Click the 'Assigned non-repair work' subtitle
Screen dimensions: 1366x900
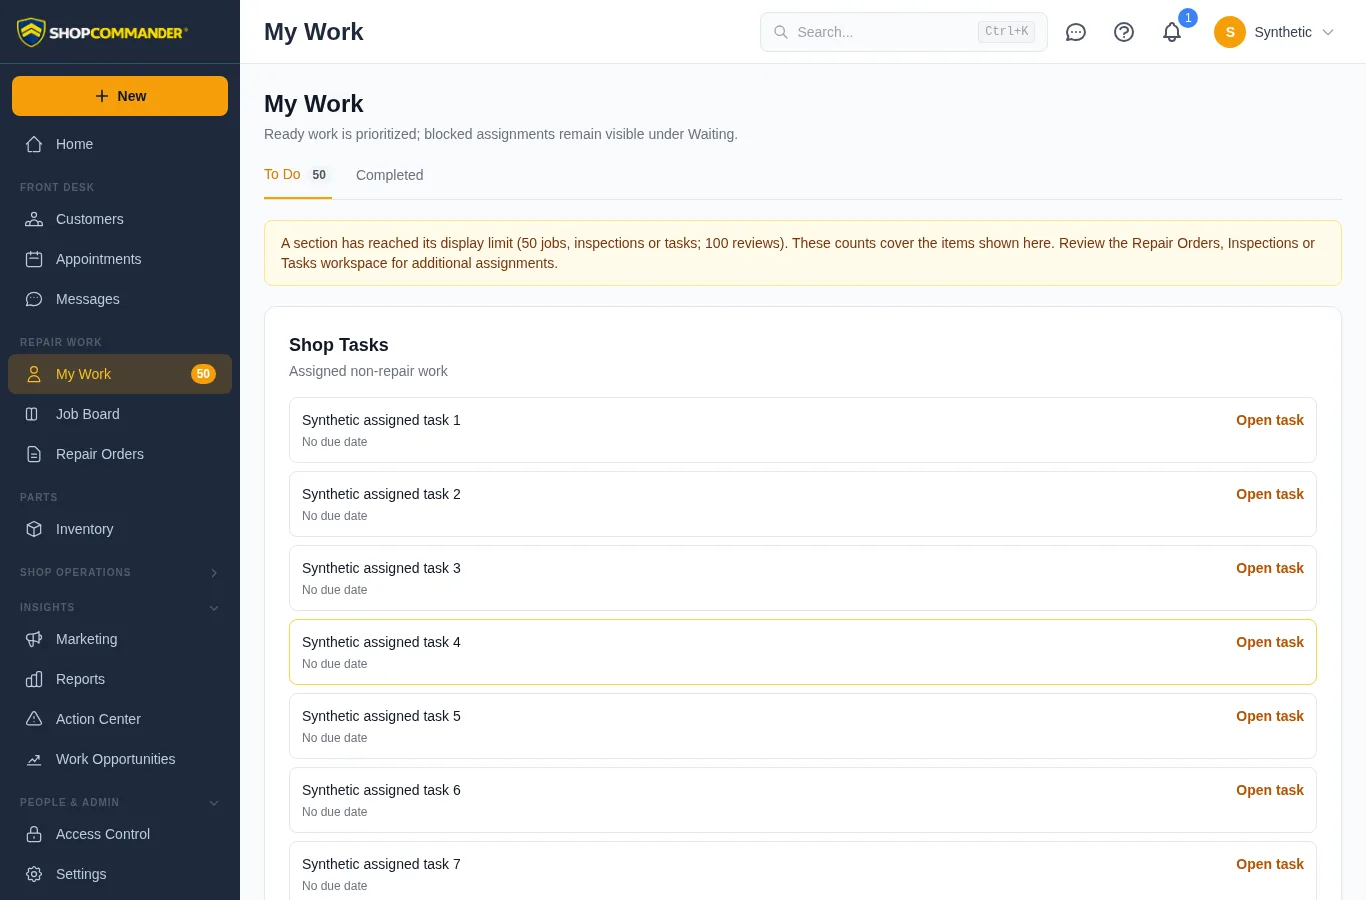(x=368, y=371)
